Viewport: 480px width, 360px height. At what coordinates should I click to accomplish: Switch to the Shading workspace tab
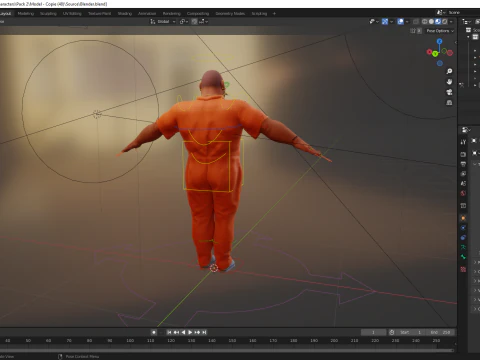click(x=125, y=13)
